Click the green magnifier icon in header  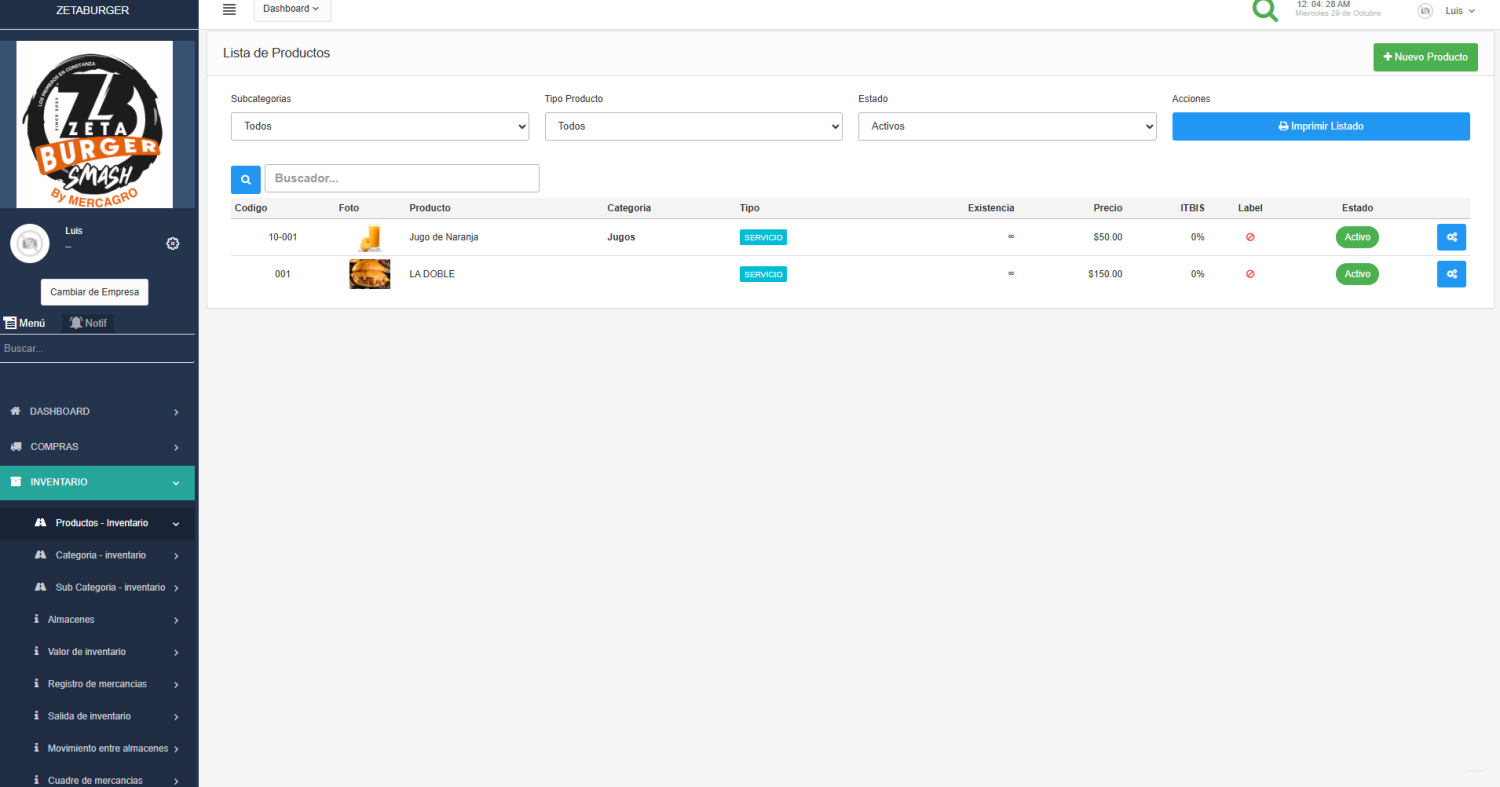click(x=1265, y=10)
